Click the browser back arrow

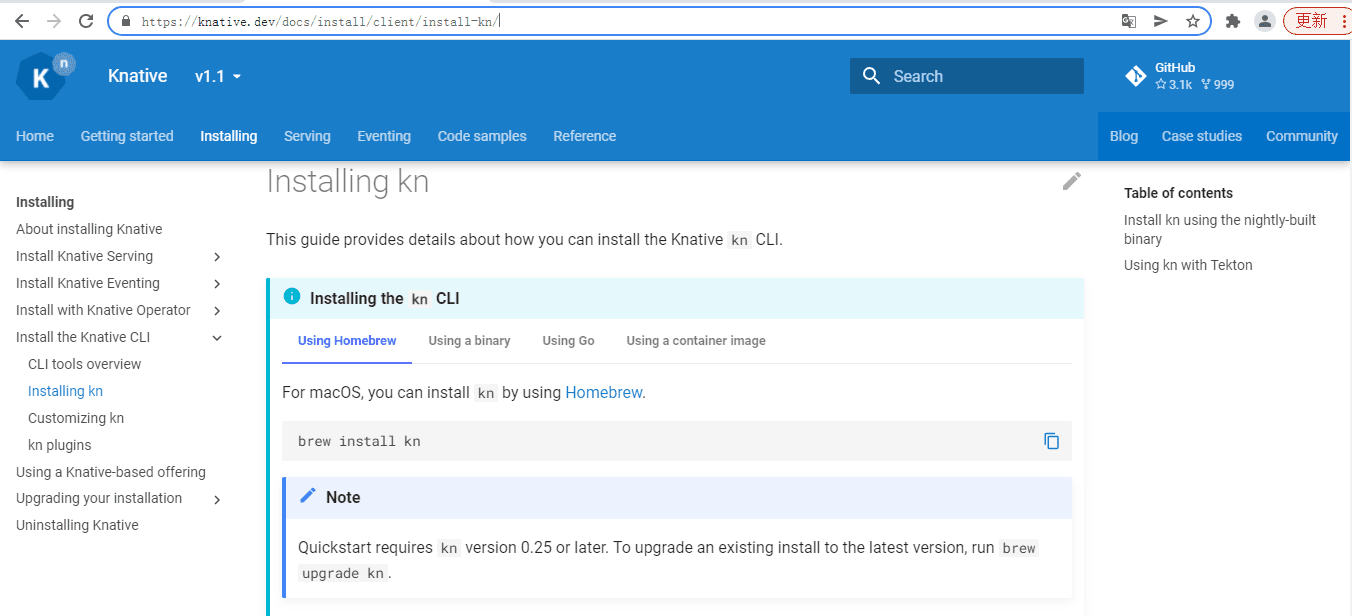(21, 21)
